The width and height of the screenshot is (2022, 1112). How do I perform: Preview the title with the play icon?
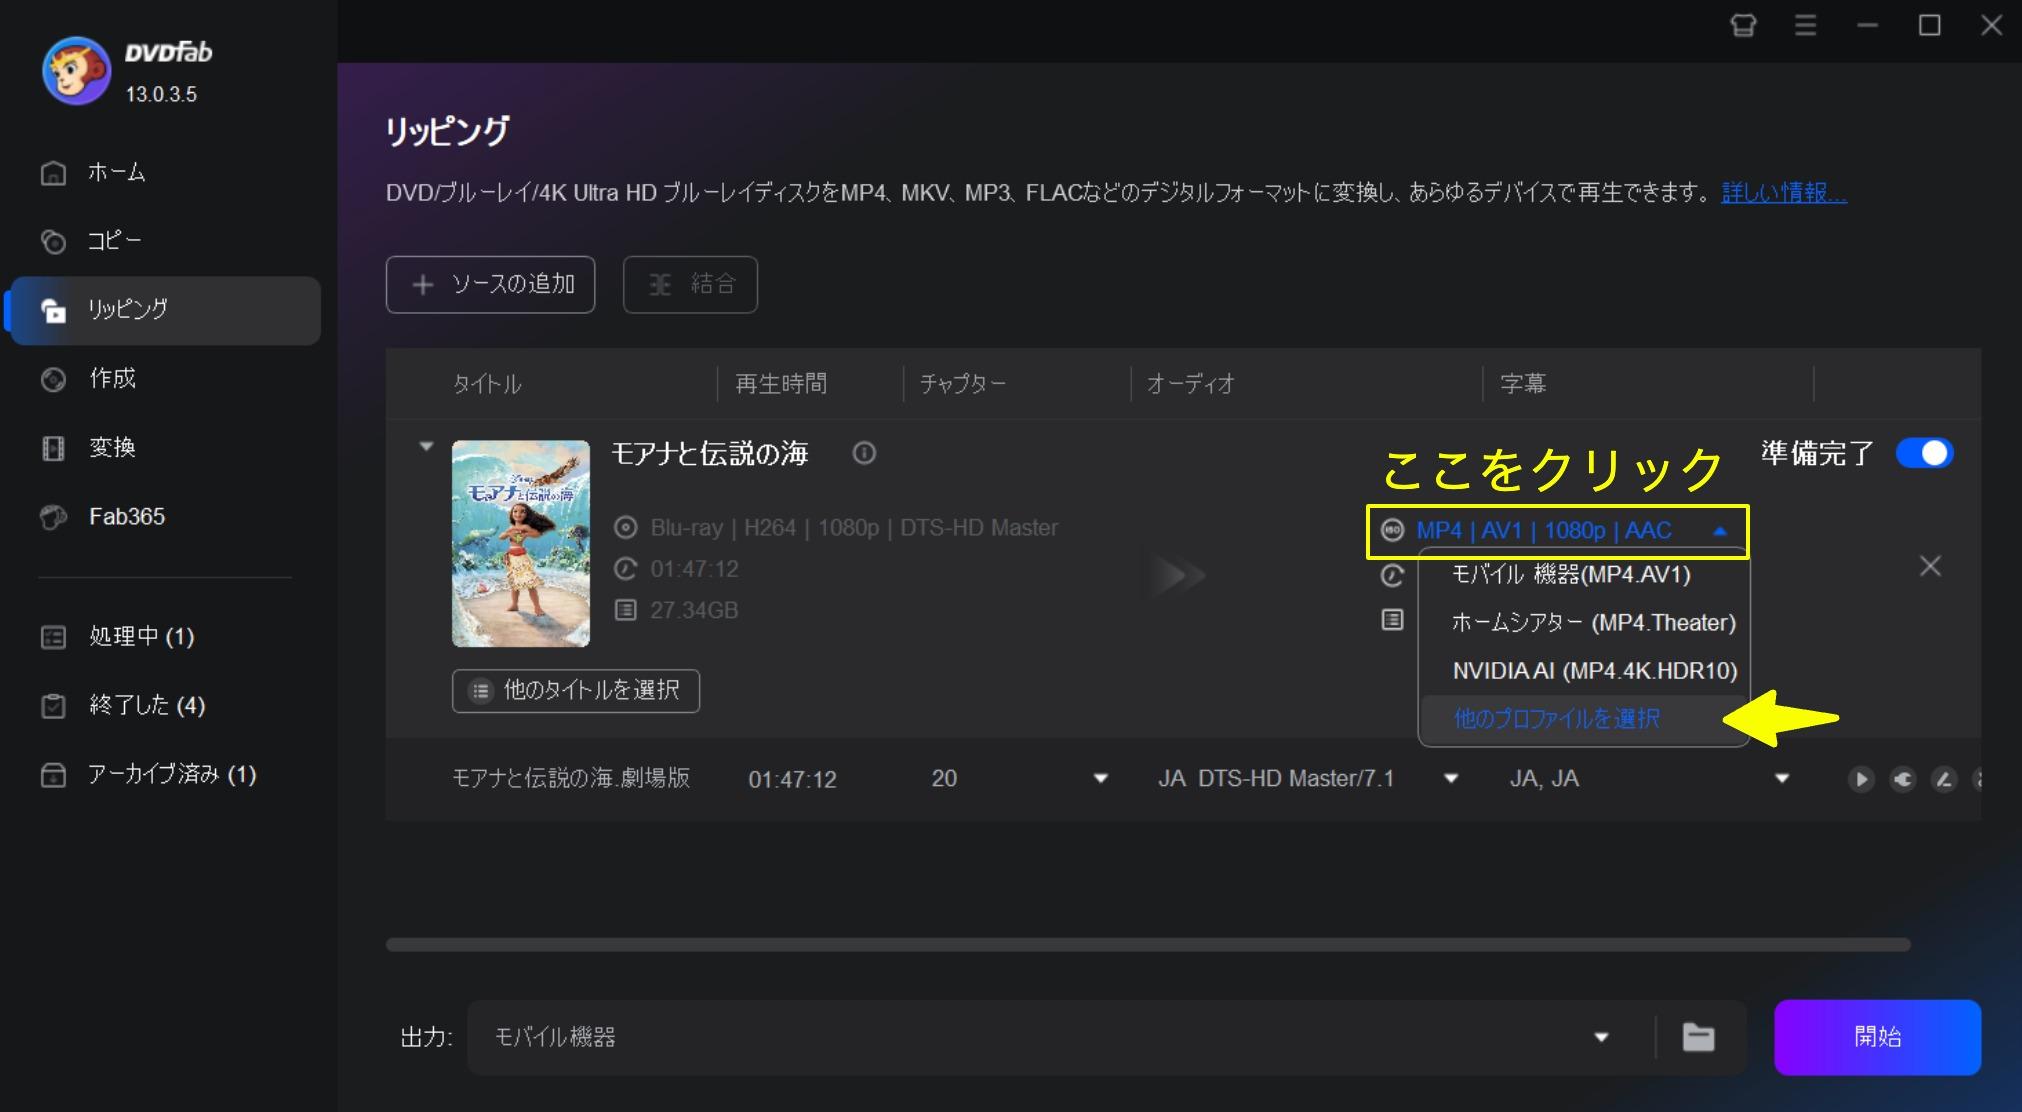(x=1860, y=779)
